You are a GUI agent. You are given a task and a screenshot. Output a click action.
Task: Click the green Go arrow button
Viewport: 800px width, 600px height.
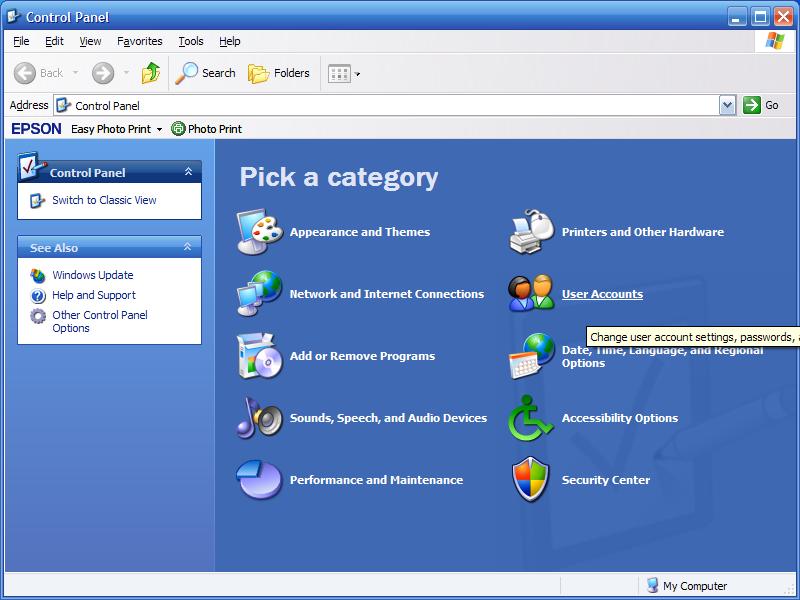(752, 105)
